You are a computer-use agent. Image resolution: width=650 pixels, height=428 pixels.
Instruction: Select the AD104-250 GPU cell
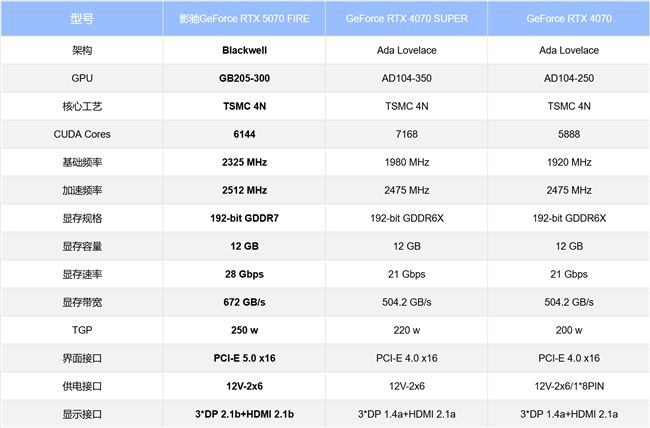[x=569, y=78]
